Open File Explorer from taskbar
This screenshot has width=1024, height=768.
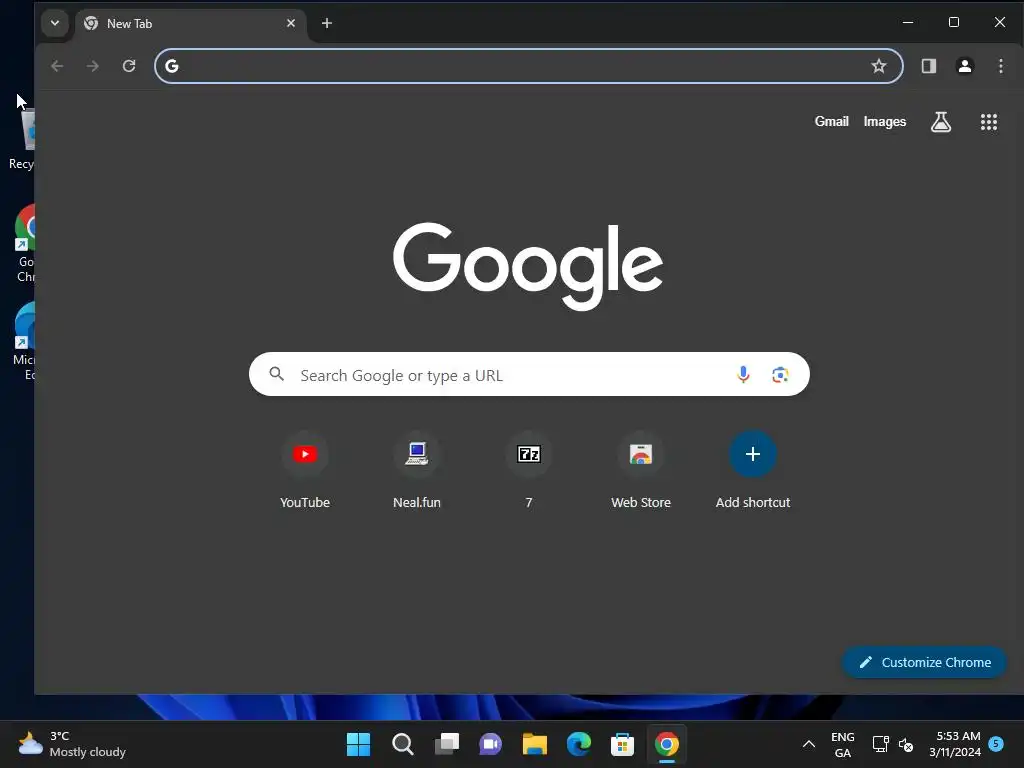click(x=534, y=744)
